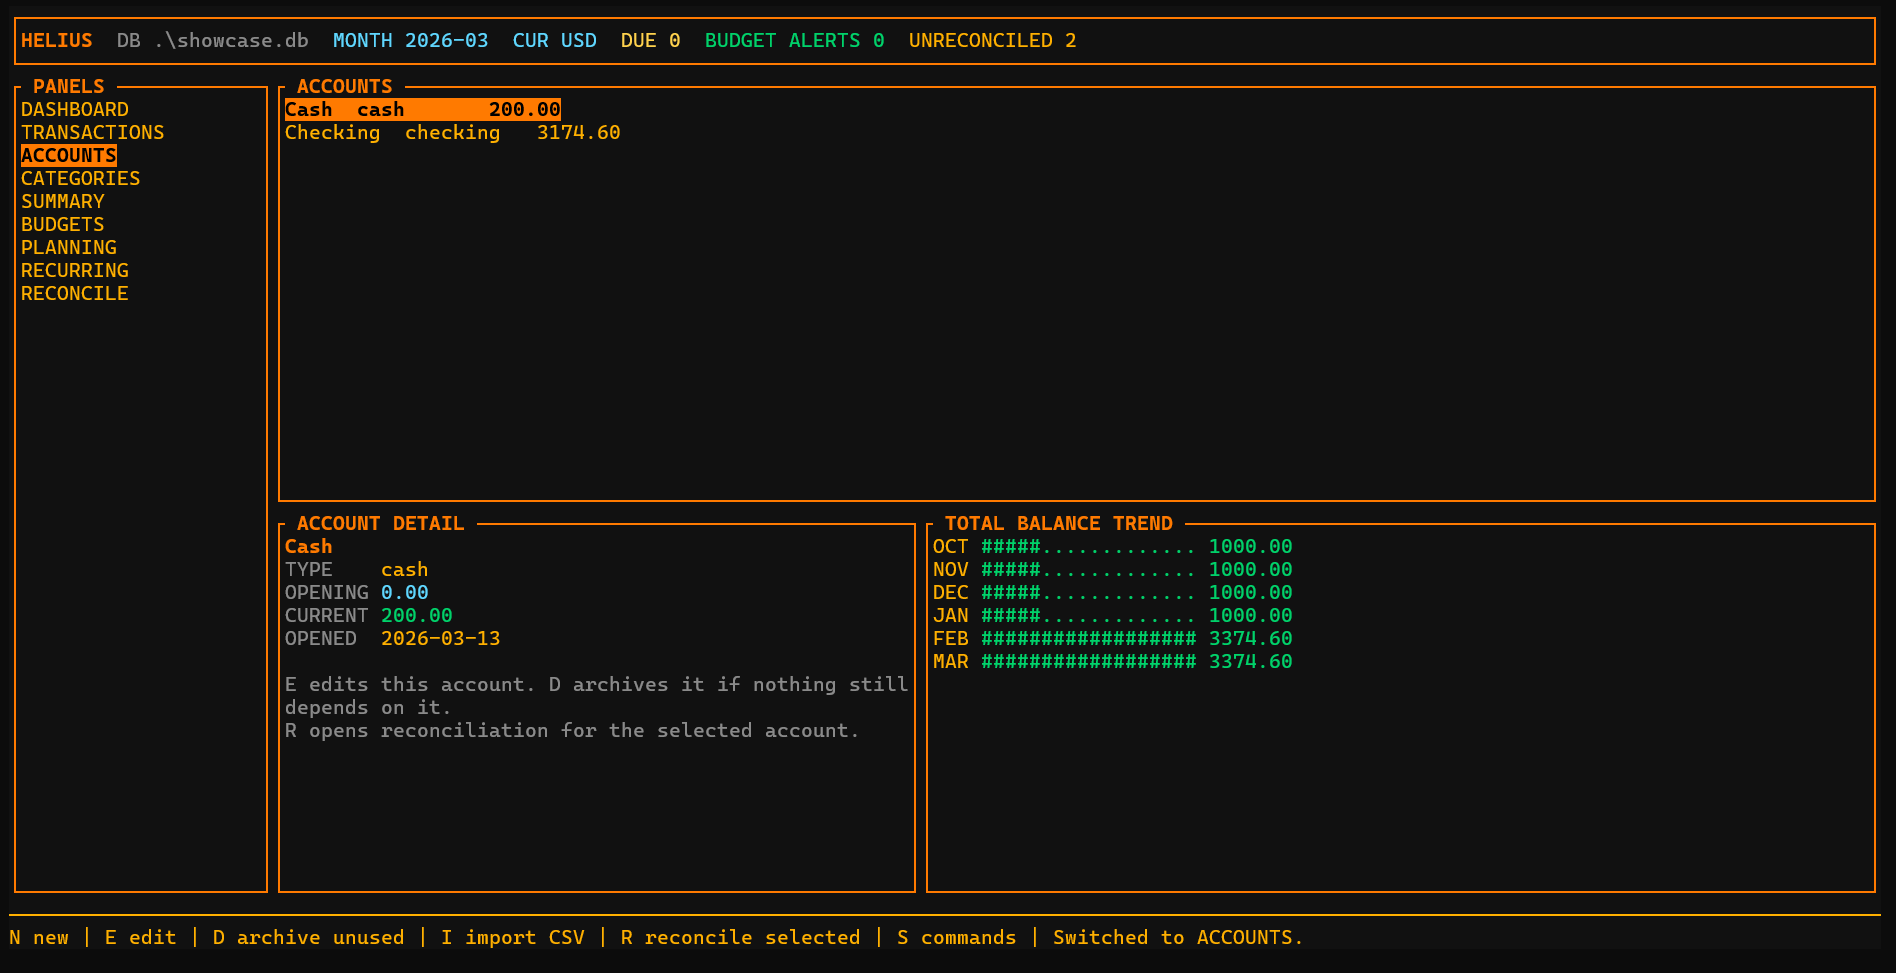Click the N new command
The height and width of the screenshot is (973, 1896).
(x=40, y=937)
